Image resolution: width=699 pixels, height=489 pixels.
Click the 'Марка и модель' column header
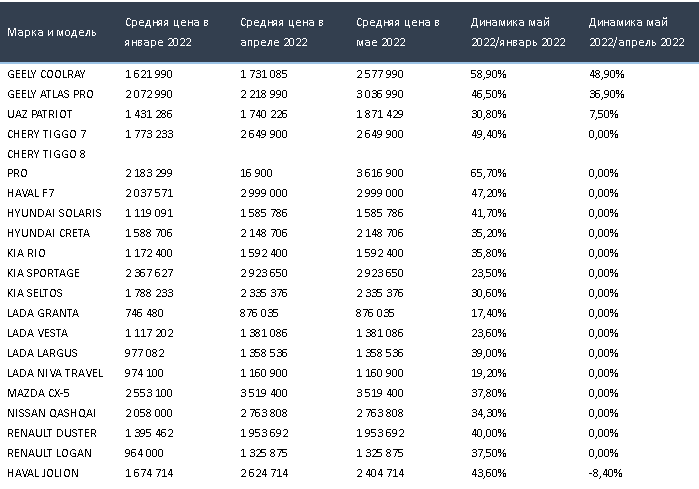[52, 32]
